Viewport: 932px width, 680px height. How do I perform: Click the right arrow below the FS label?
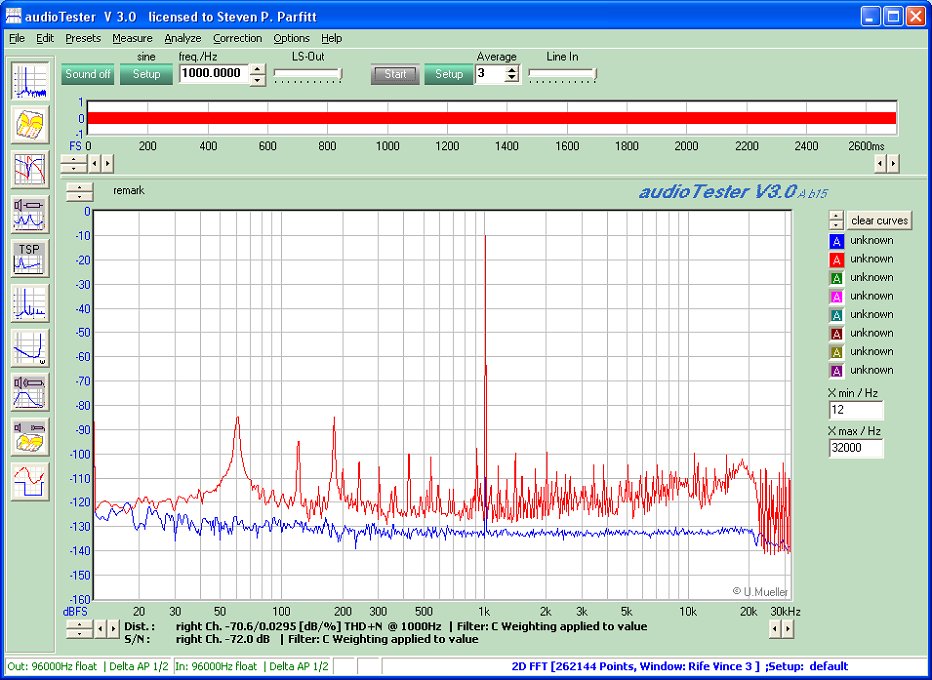click(x=107, y=163)
